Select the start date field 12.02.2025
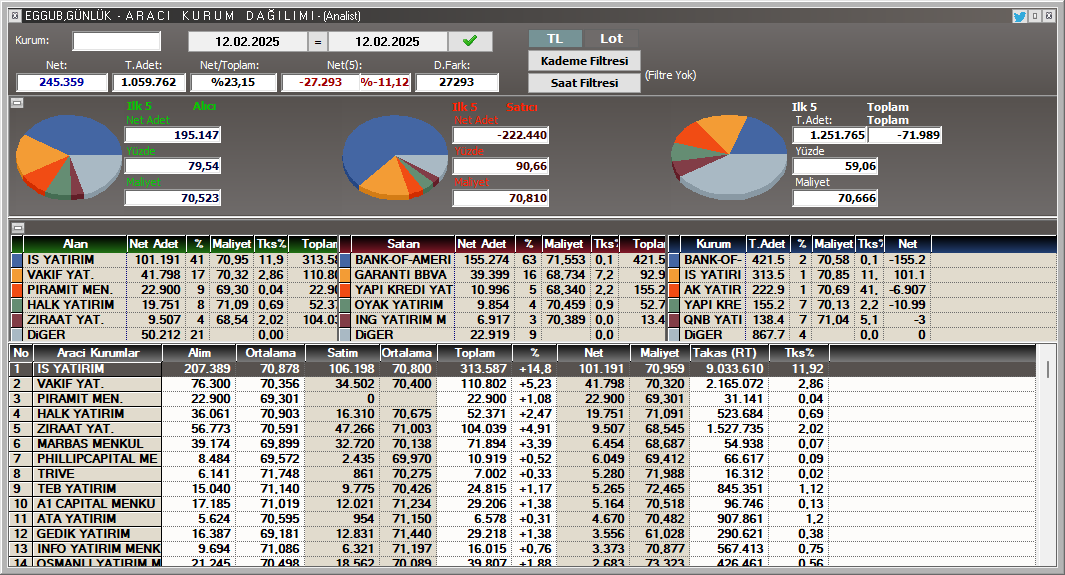This screenshot has width=1065, height=575. click(247, 41)
